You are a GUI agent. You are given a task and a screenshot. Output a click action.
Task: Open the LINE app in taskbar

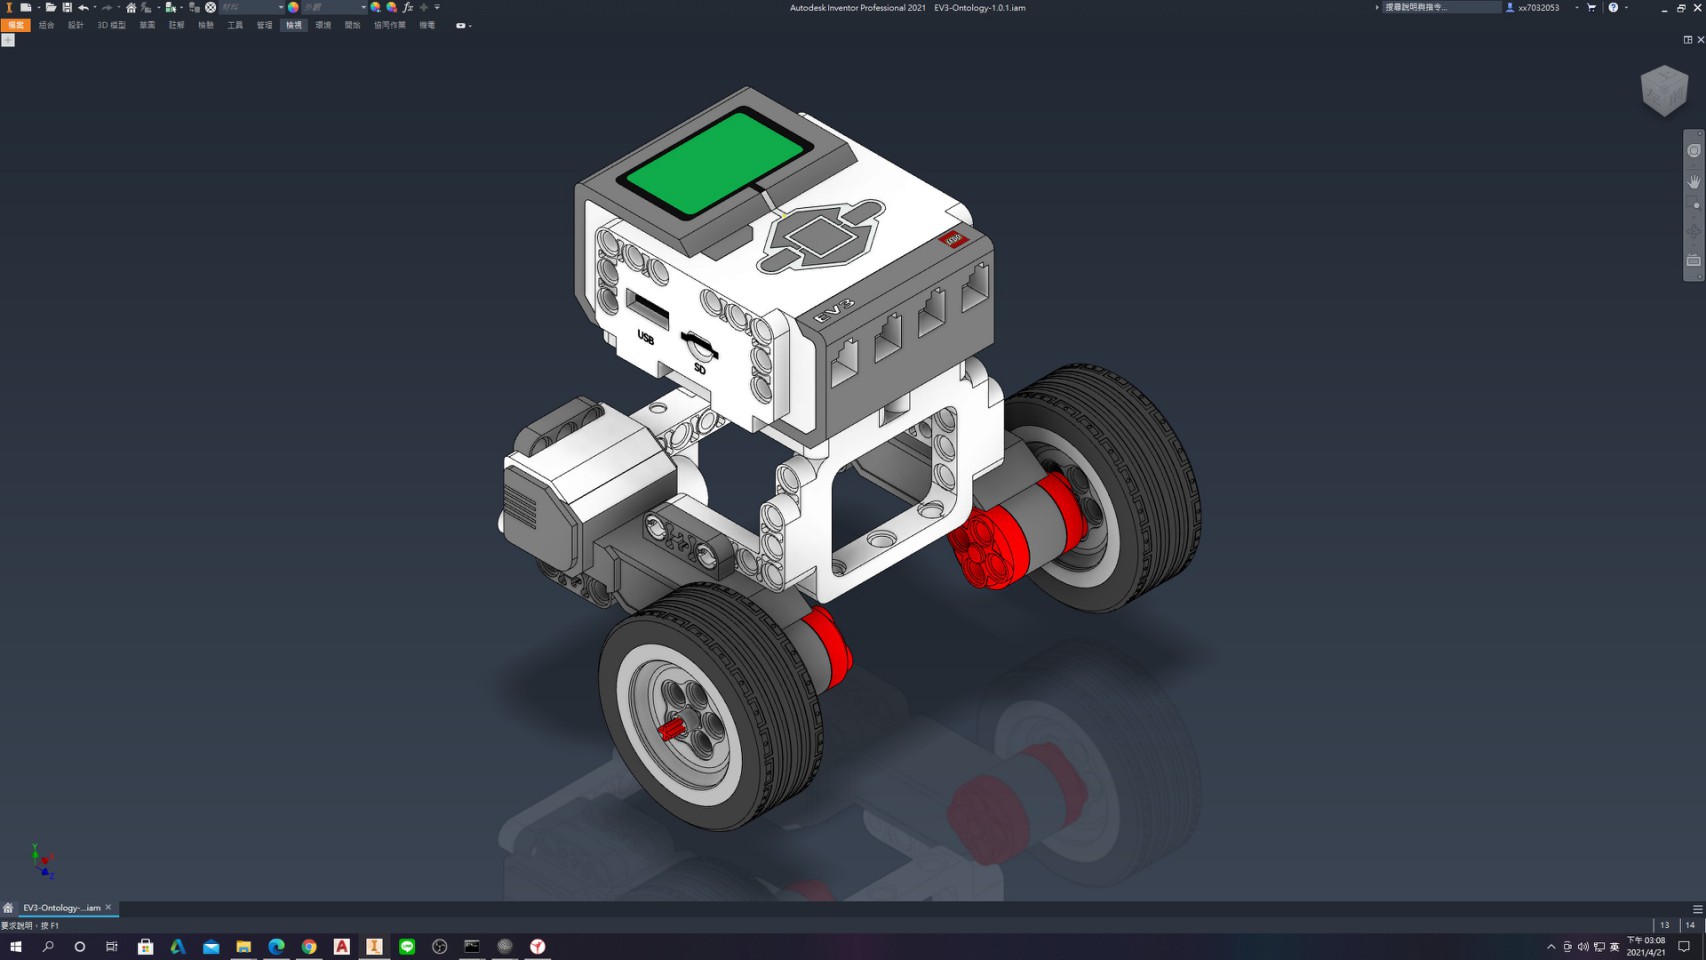click(x=407, y=946)
